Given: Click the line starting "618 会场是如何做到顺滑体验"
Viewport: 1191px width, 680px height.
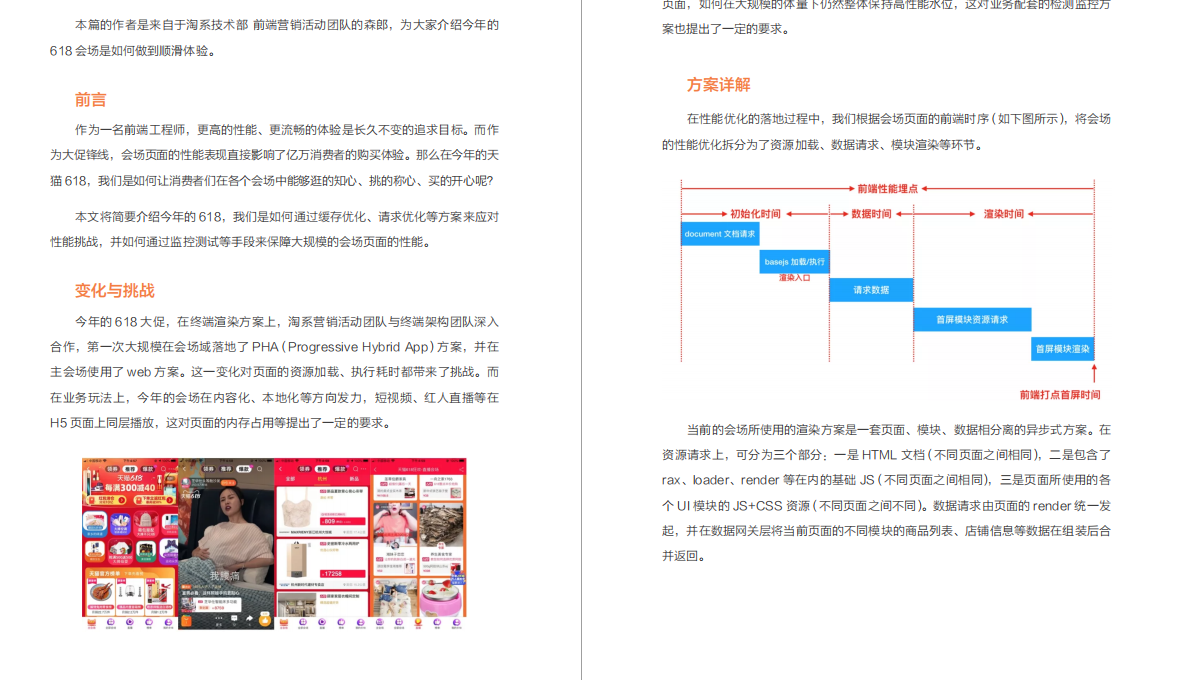Looking at the screenshot, I should click(134, 51).
